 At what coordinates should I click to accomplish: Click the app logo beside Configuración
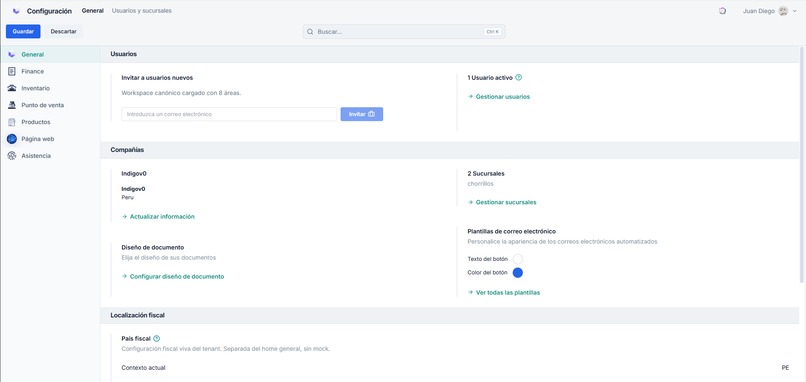point(16,11)
